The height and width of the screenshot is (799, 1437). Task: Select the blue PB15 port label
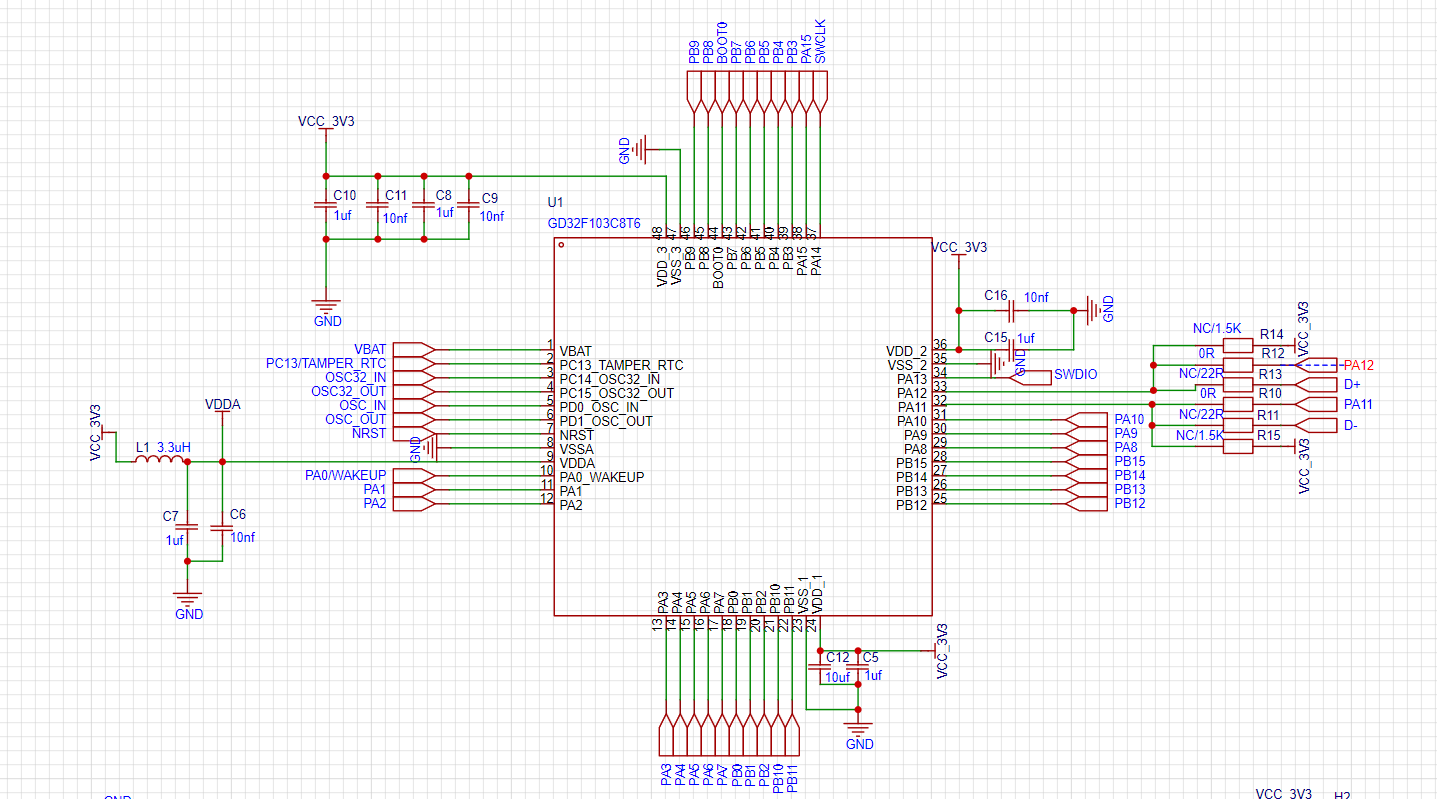tap(1130, 461)
